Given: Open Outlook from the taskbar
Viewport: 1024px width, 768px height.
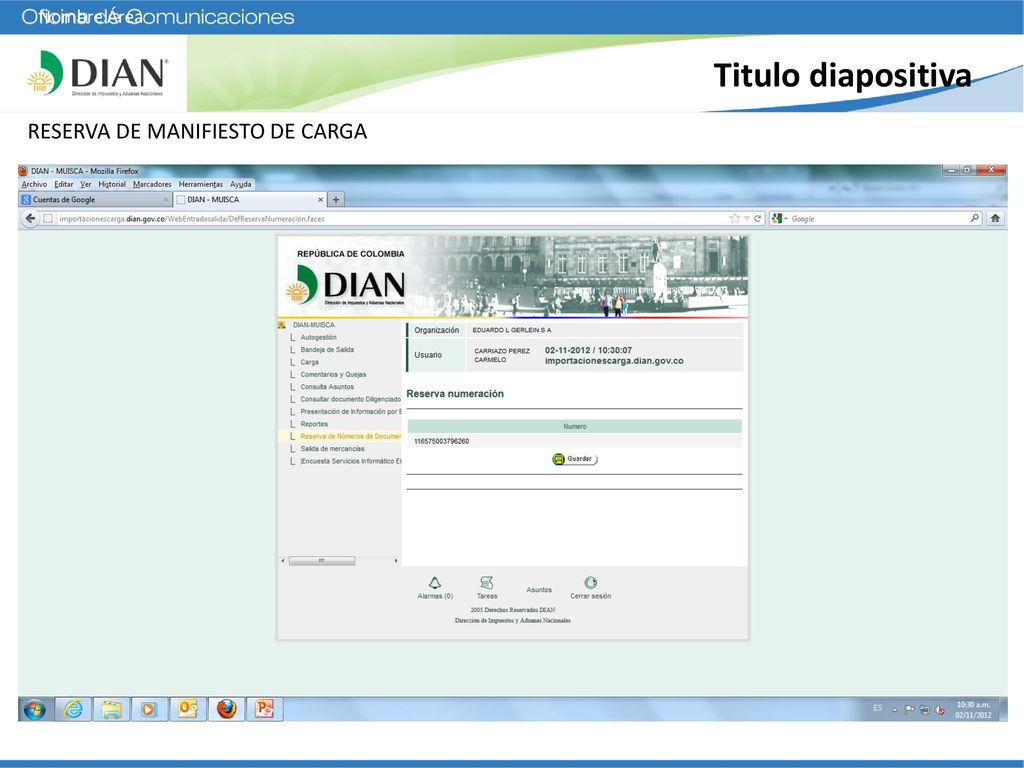Looking at the screenshot, I should click(187, 709).
